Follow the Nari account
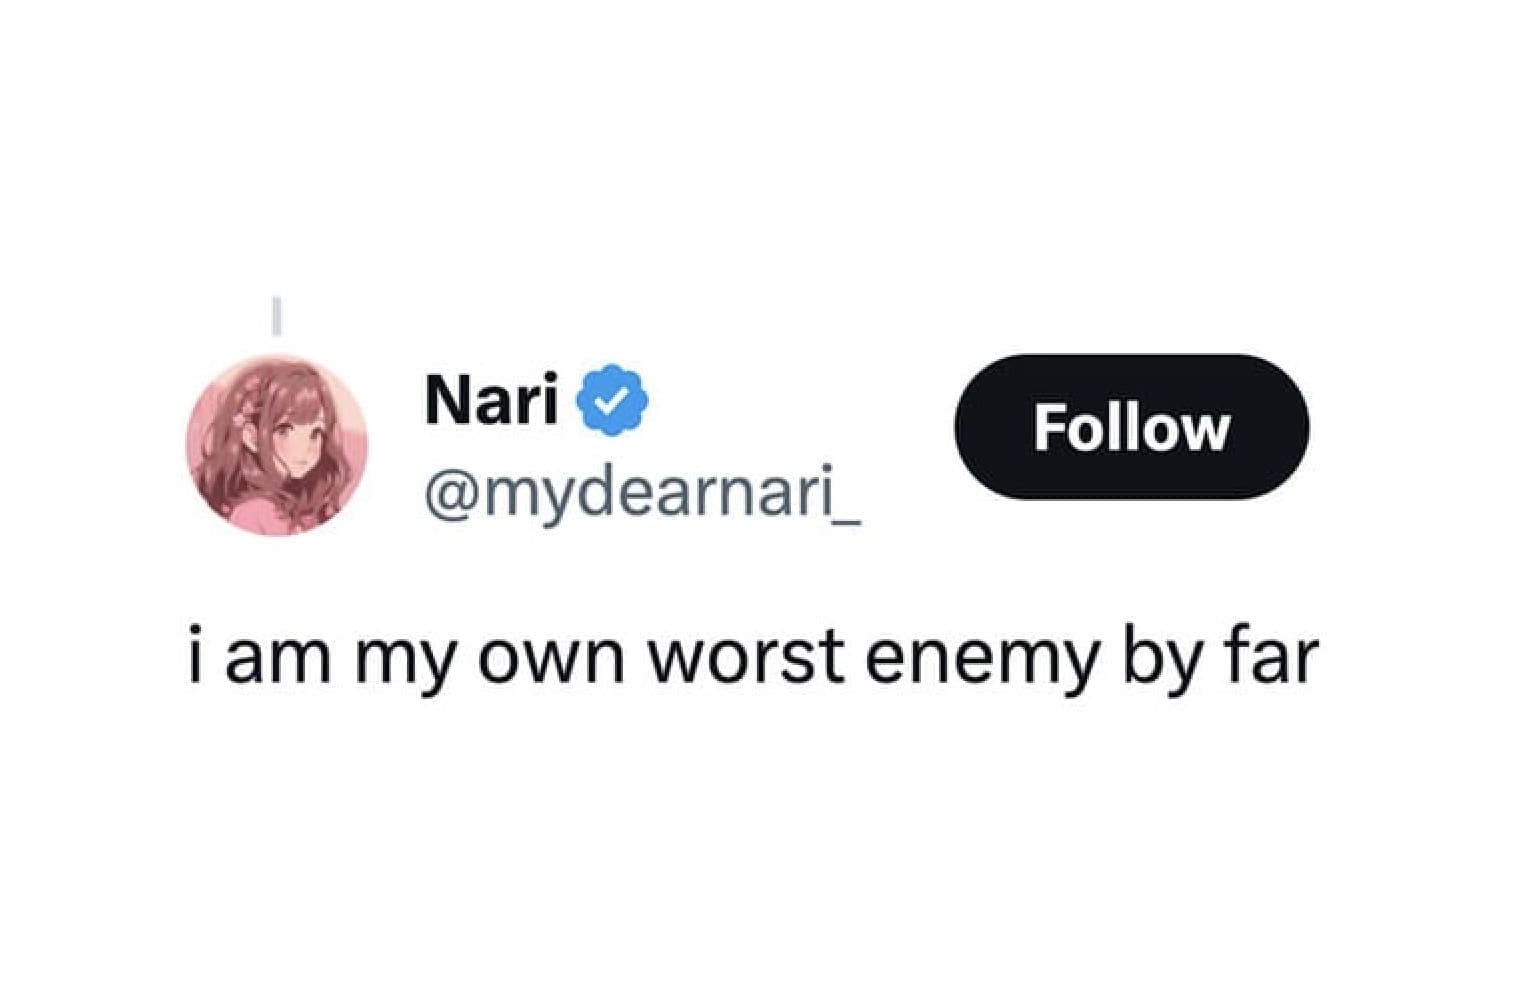Image resolution: width=1524 pixels, height=988 pixels. point(1131,427)
